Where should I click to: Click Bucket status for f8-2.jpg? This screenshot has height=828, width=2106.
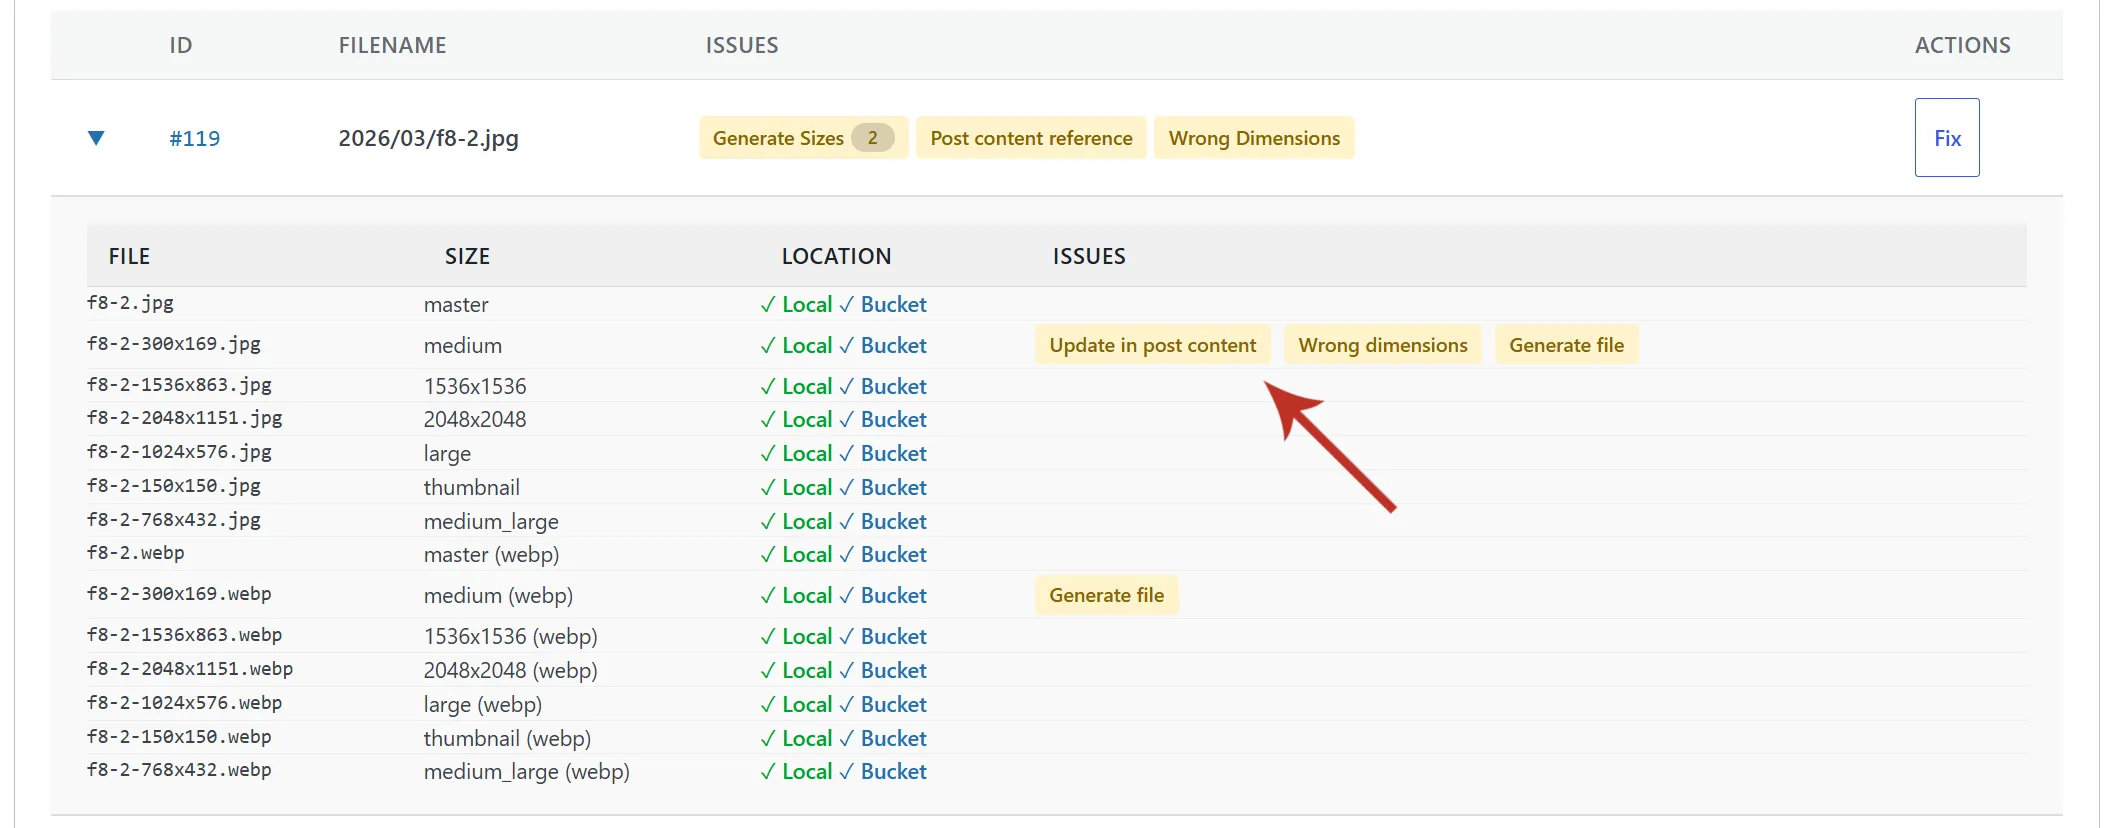click(883, 304)
